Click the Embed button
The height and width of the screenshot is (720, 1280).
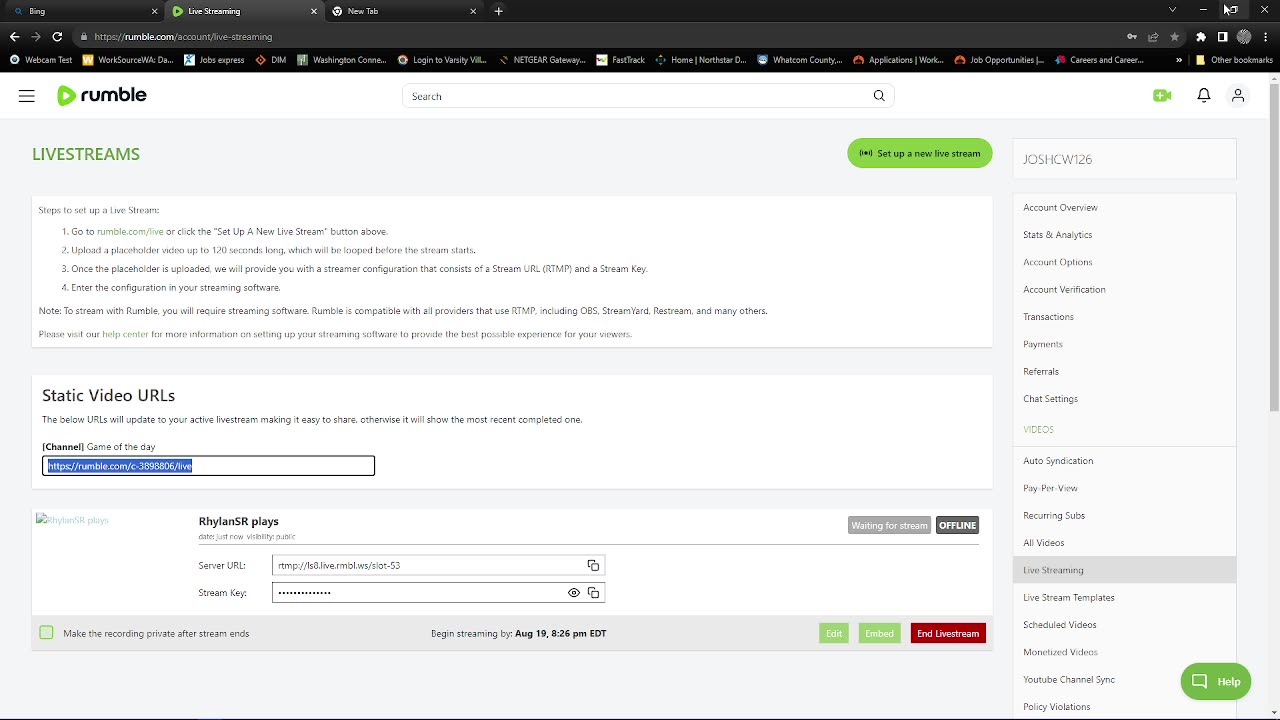click(879, 633)
